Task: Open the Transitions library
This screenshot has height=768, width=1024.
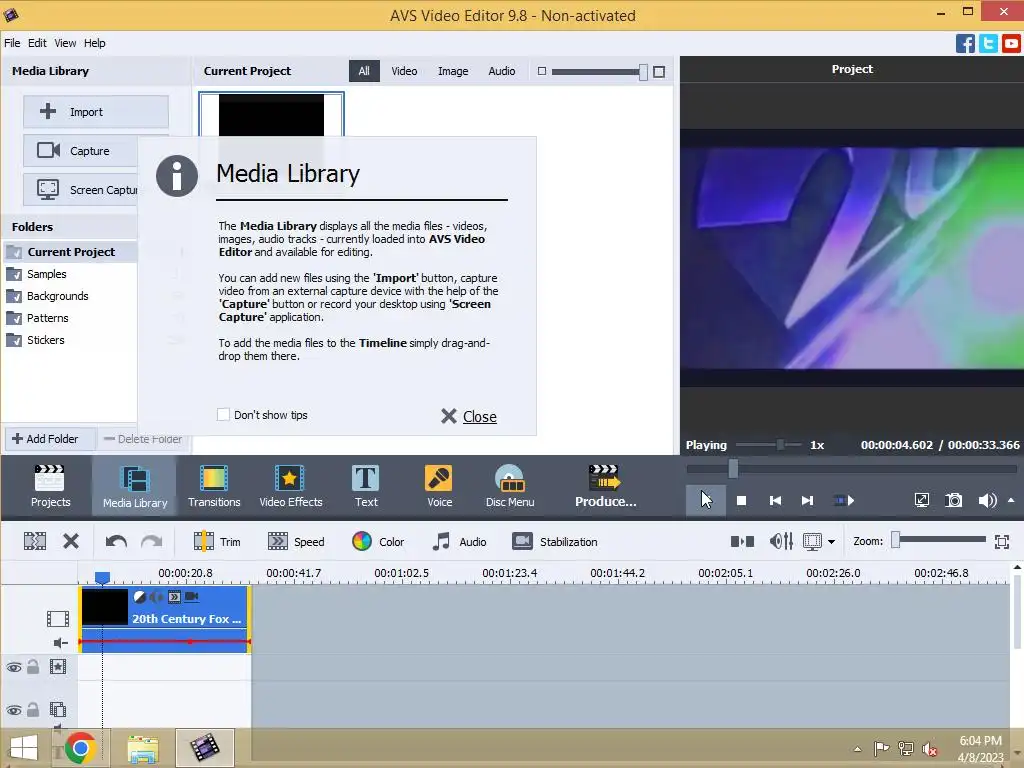Action: point(214,486)
